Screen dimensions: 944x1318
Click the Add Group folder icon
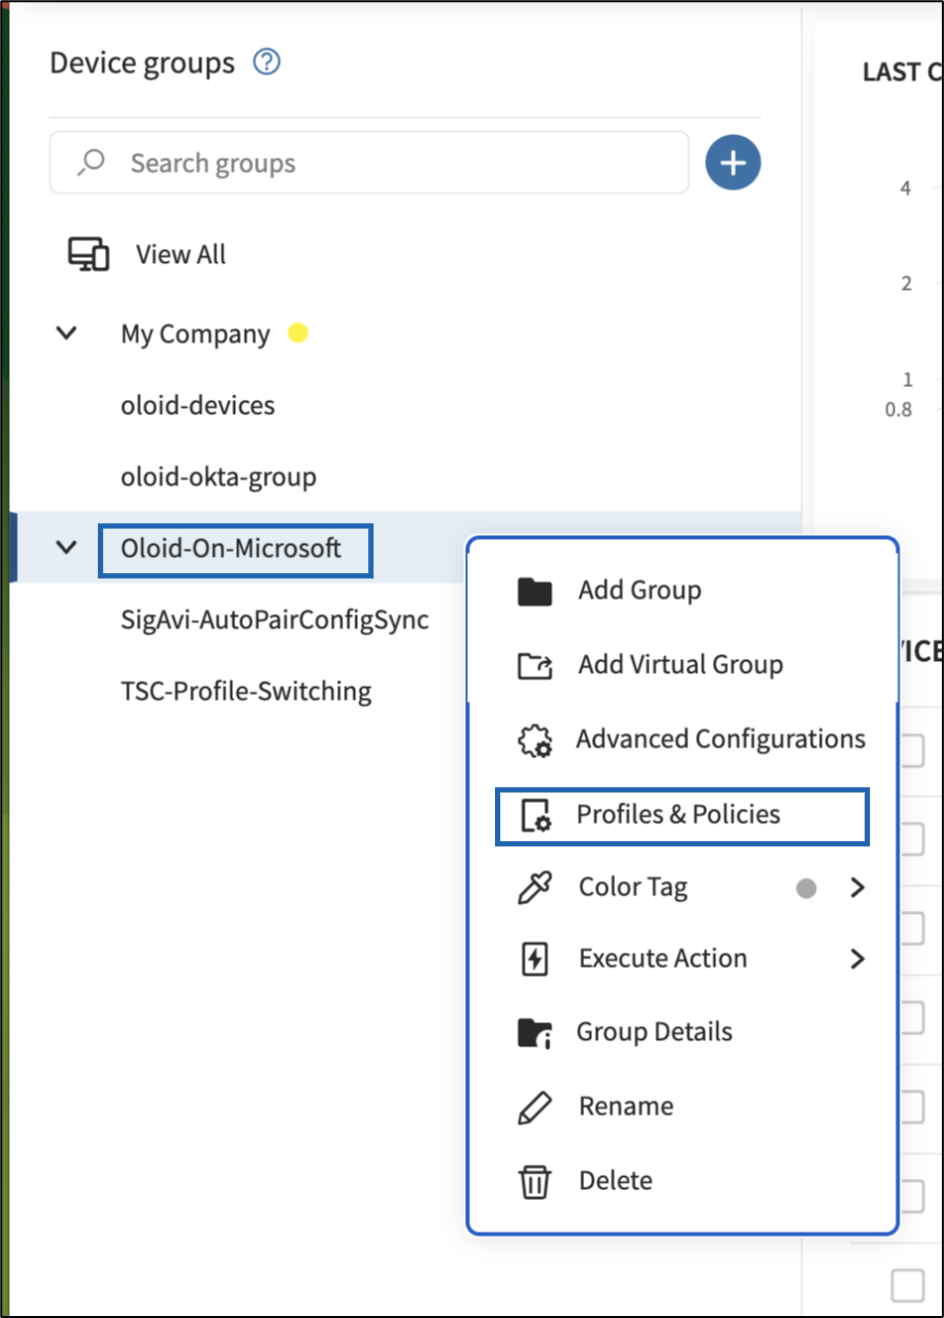(x=535, y=591)
